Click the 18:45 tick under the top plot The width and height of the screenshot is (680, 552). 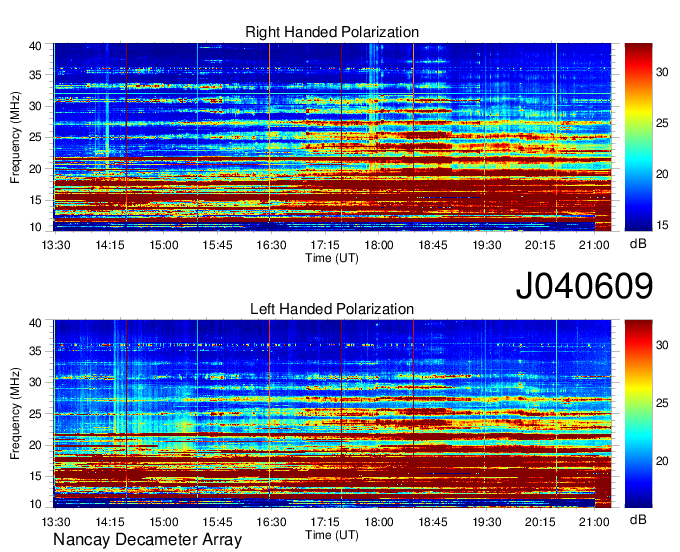click(433, 245)
